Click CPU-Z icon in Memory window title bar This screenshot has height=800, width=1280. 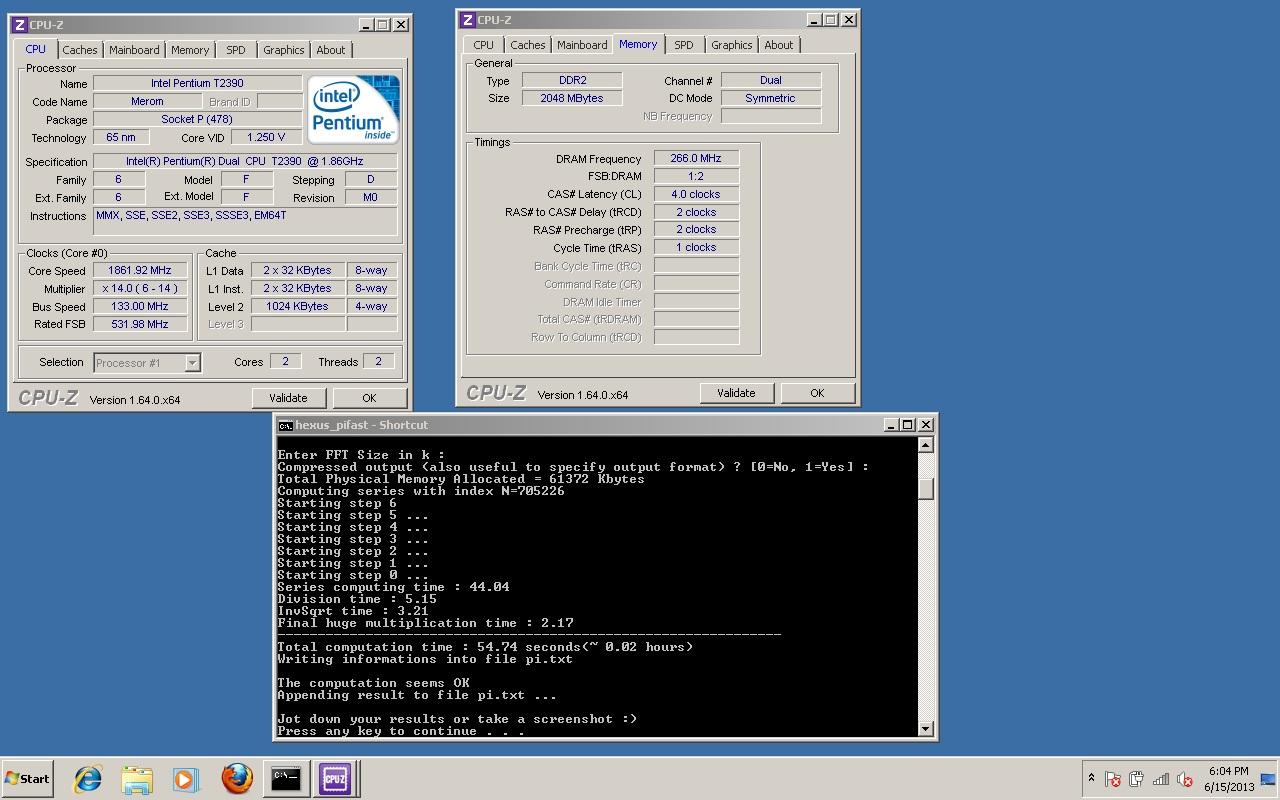pos(467,19)
